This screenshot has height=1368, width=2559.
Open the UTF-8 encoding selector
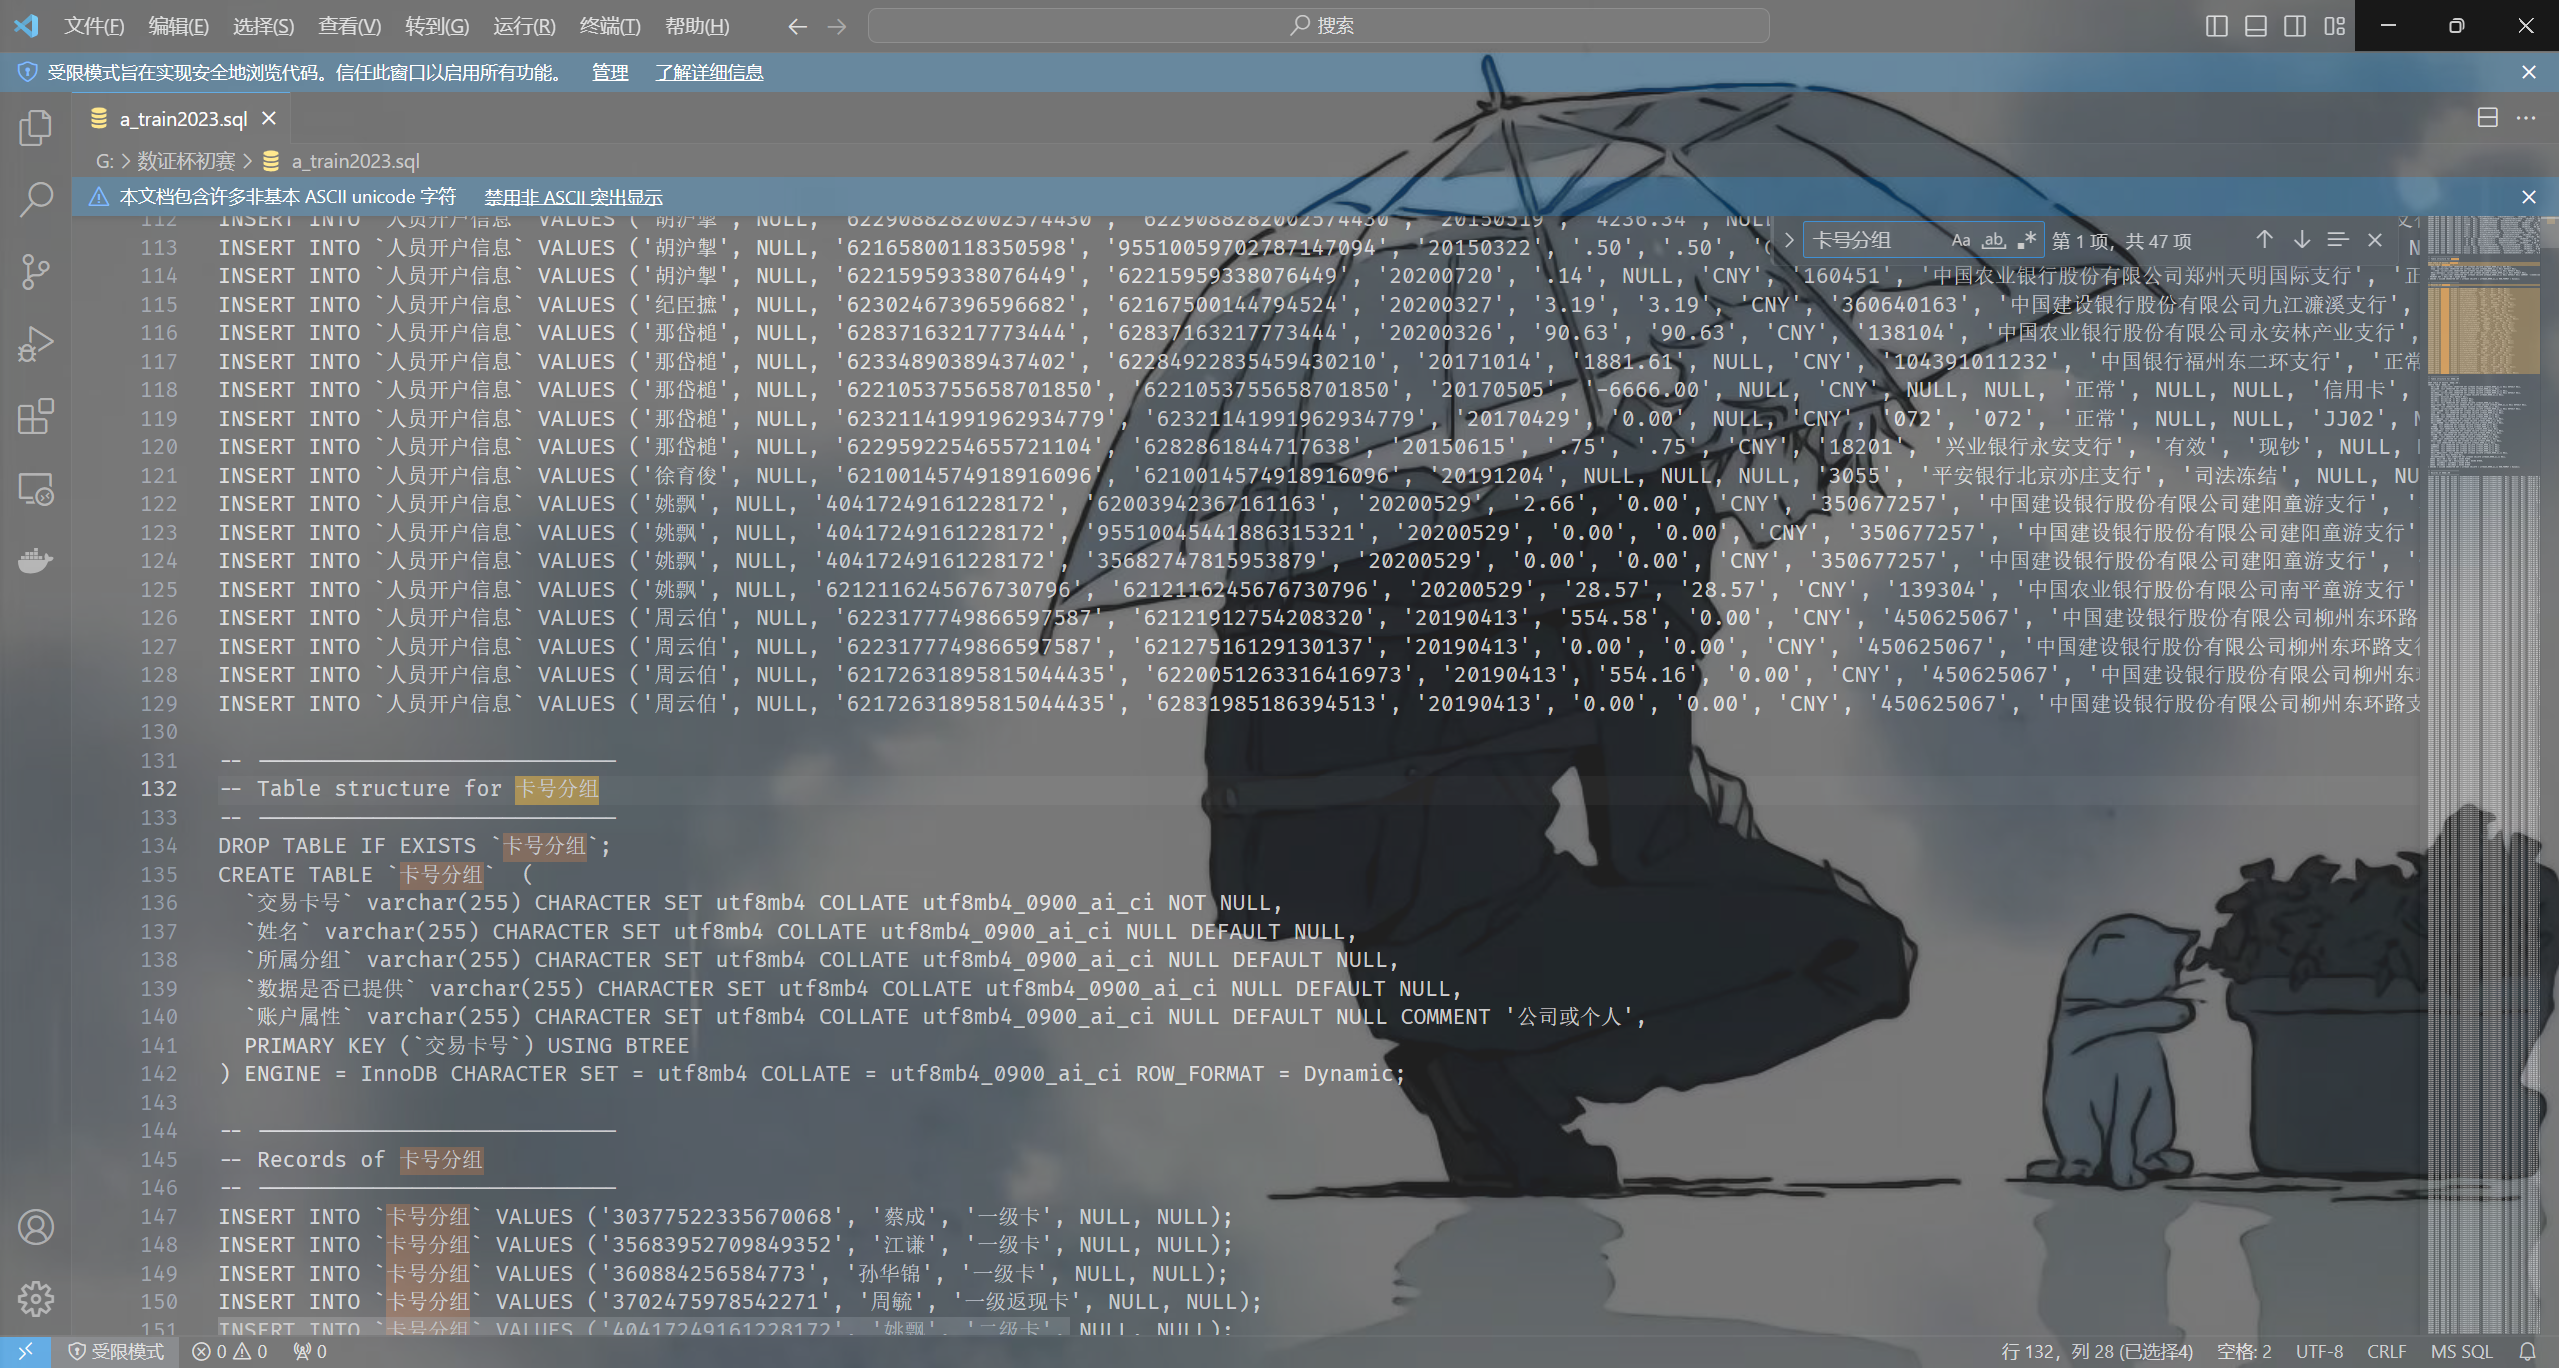click(x=2318, y=1351)
